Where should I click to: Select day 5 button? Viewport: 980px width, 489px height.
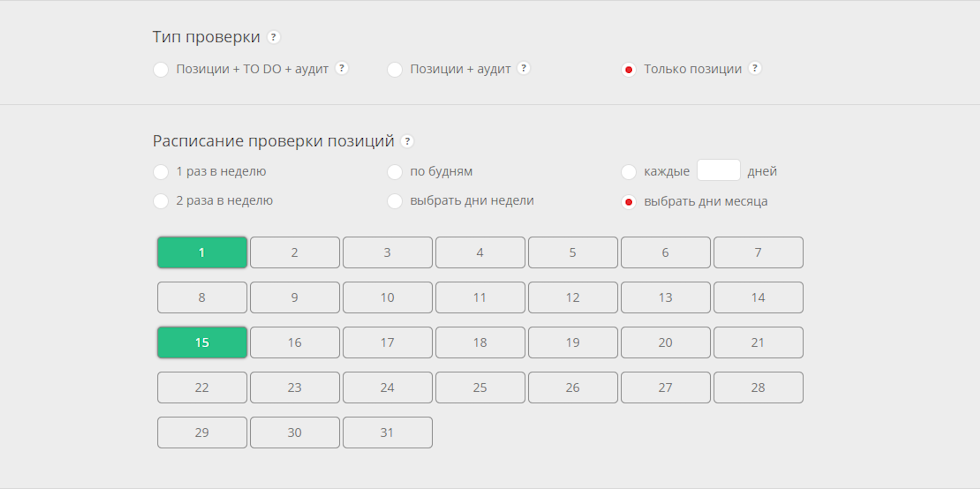(x=573, y=253)
